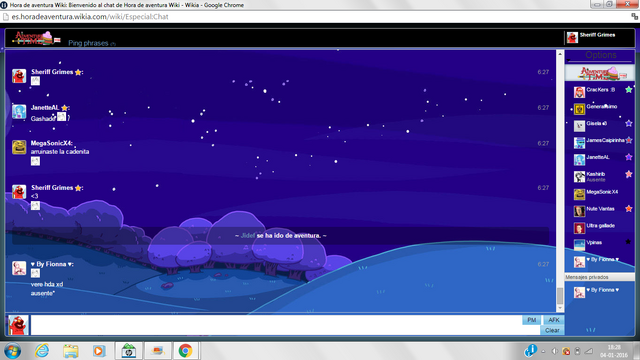Click the star badge next to Gisela
This screenshot has width=640, height=360.
click(629, 123)
